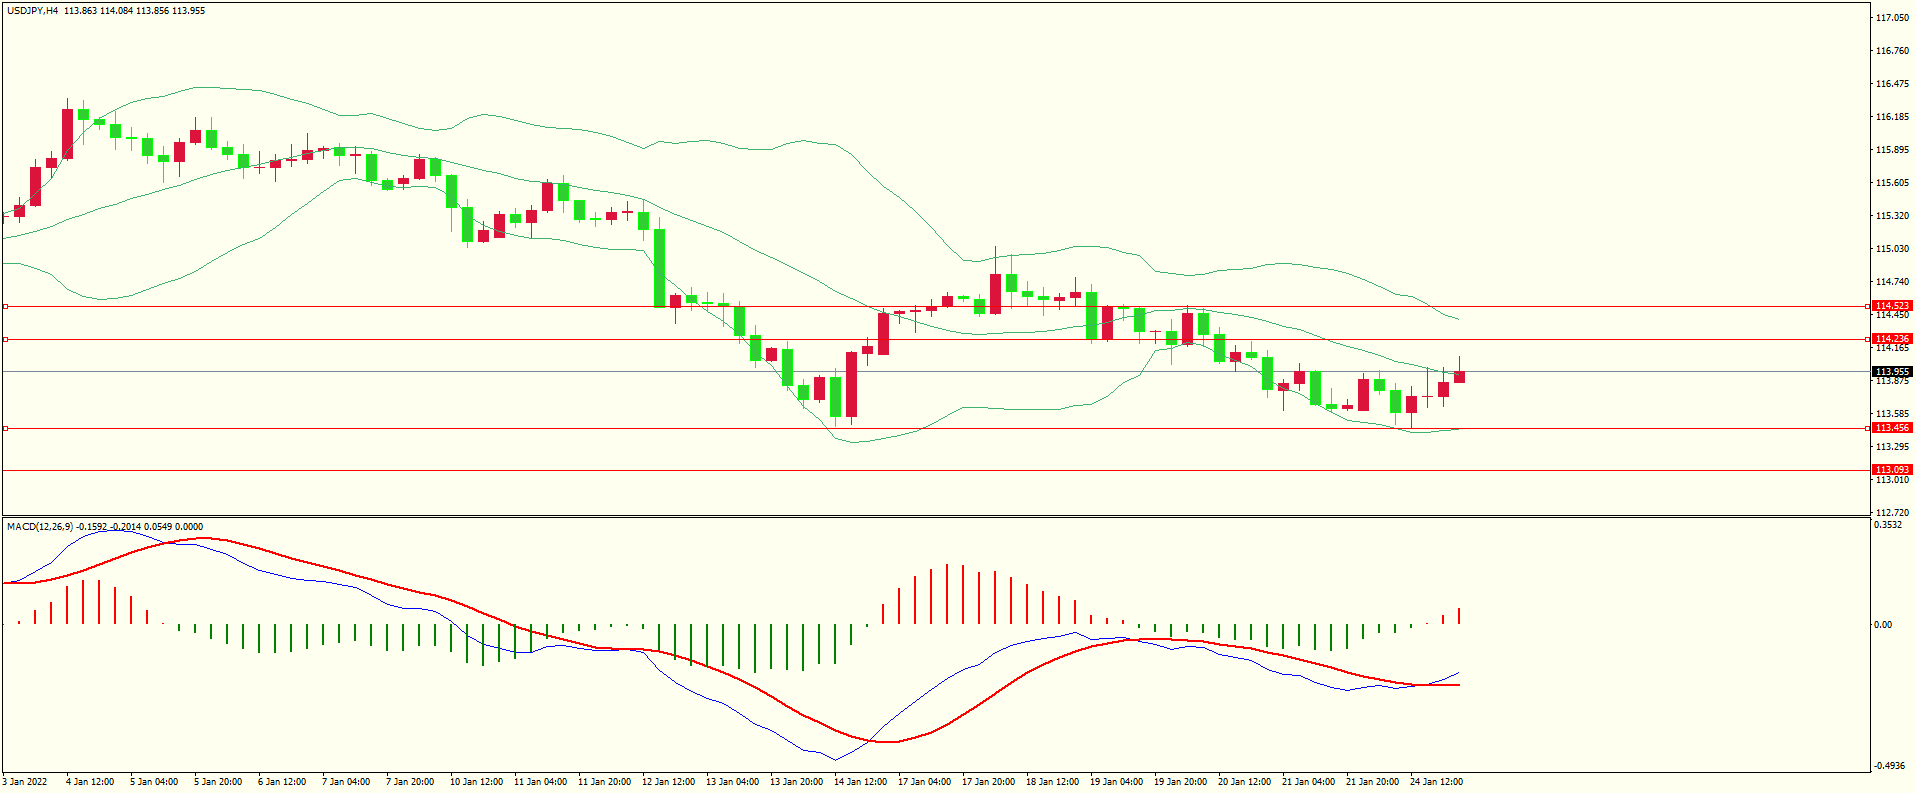
Task: Click the 24 Jan 12:00 time label
Action: pos(1436,782)
